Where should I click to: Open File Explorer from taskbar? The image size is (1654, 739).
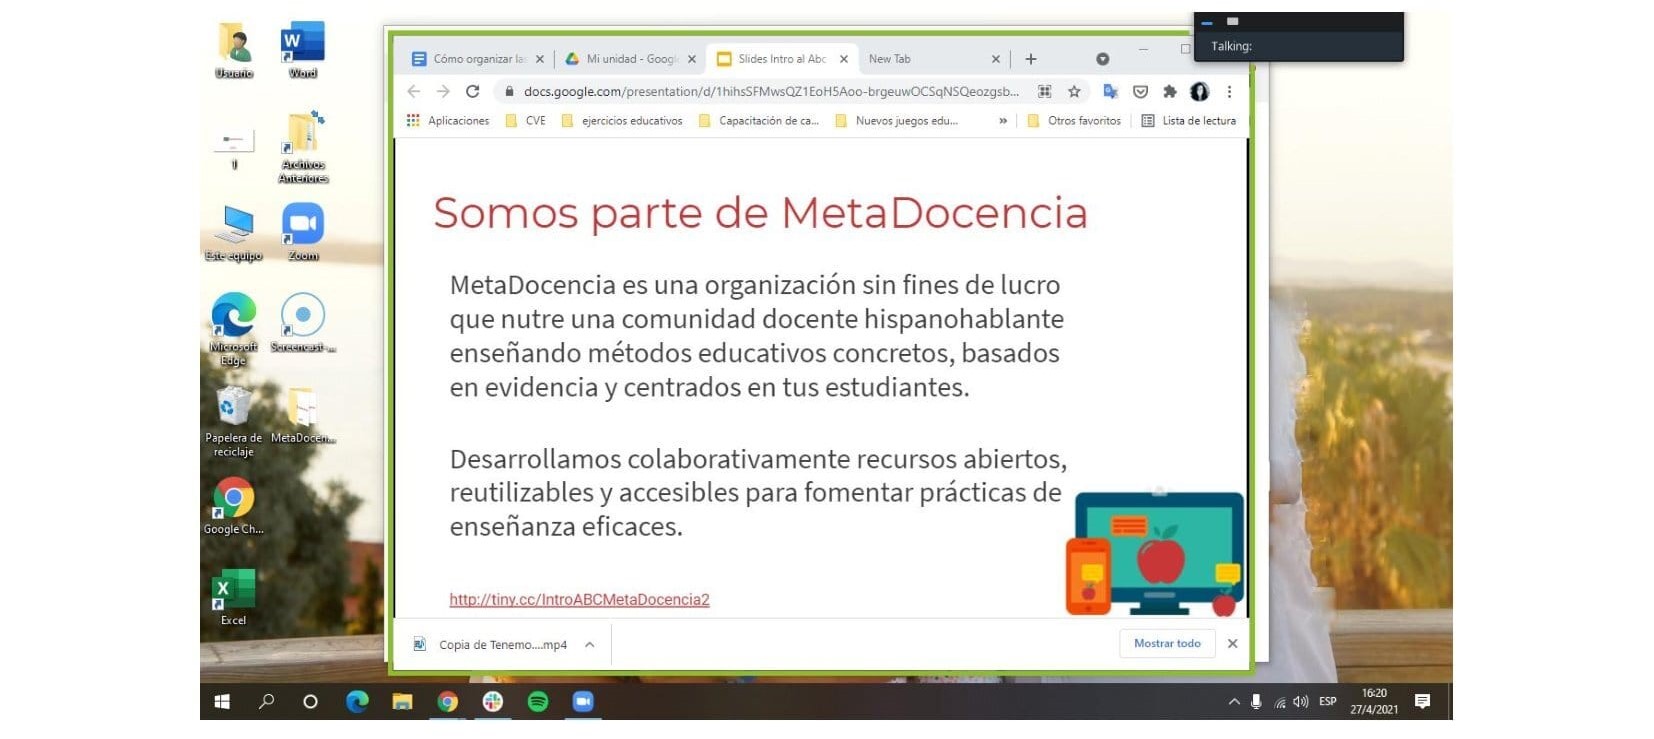[x=402, y=702]
